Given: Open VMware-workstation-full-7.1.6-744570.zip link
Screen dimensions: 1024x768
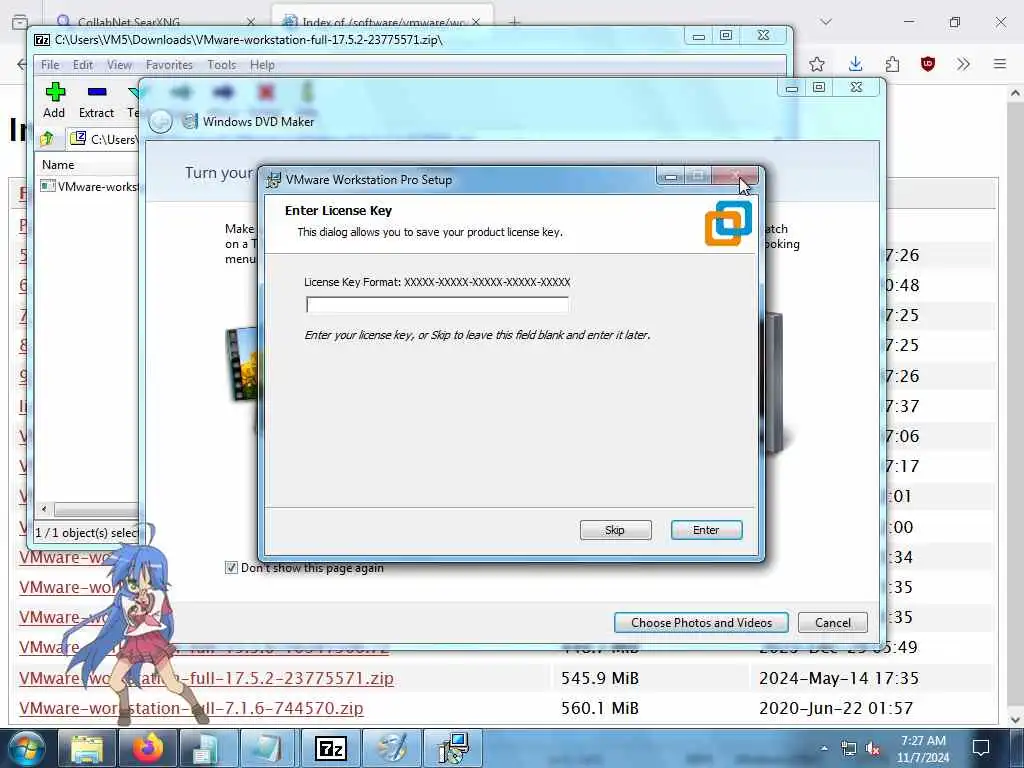Looking at the screenshot, I should pos(191,708).
